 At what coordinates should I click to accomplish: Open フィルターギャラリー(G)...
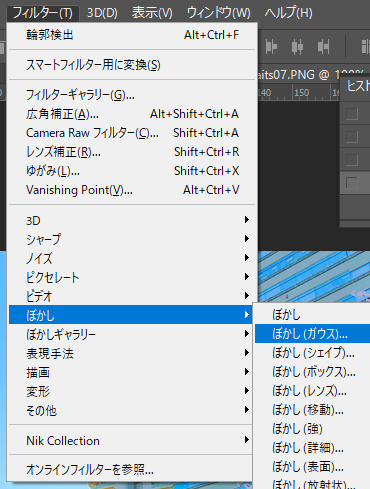click(132, 95)
